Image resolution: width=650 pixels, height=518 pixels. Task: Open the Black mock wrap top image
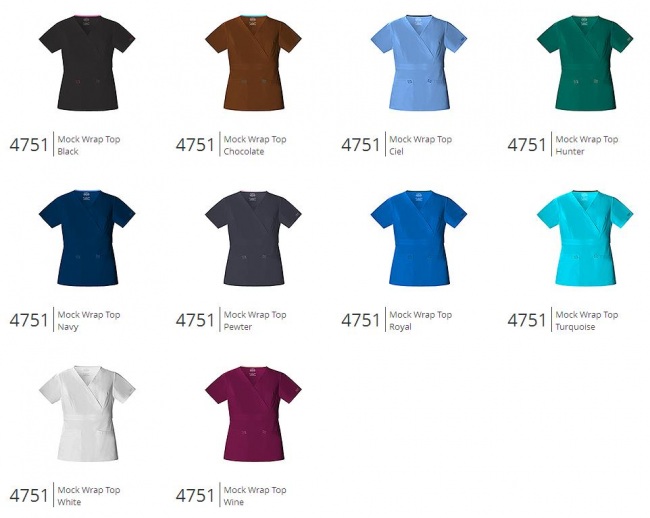87,63
